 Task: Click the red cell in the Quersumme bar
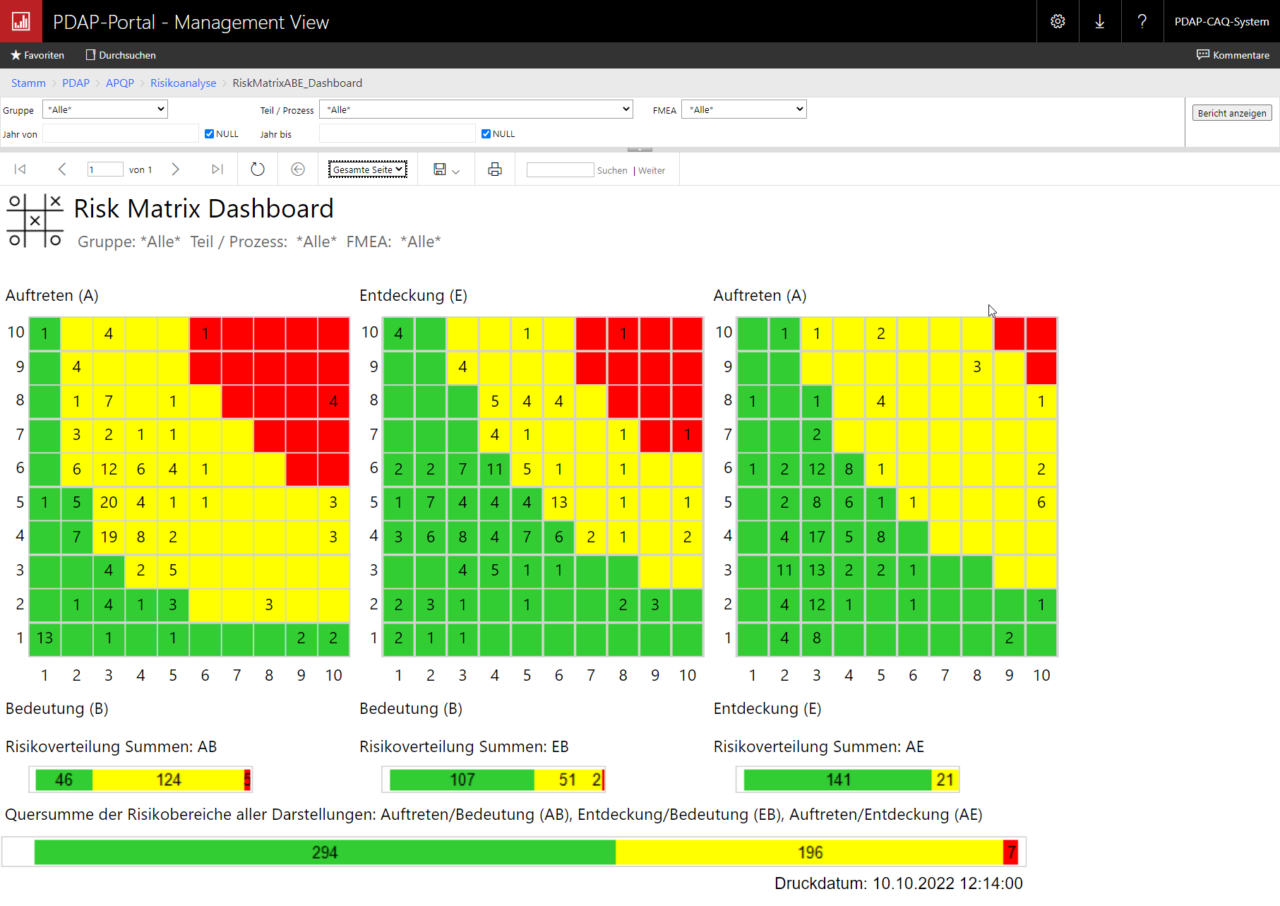pos(1010,852)
